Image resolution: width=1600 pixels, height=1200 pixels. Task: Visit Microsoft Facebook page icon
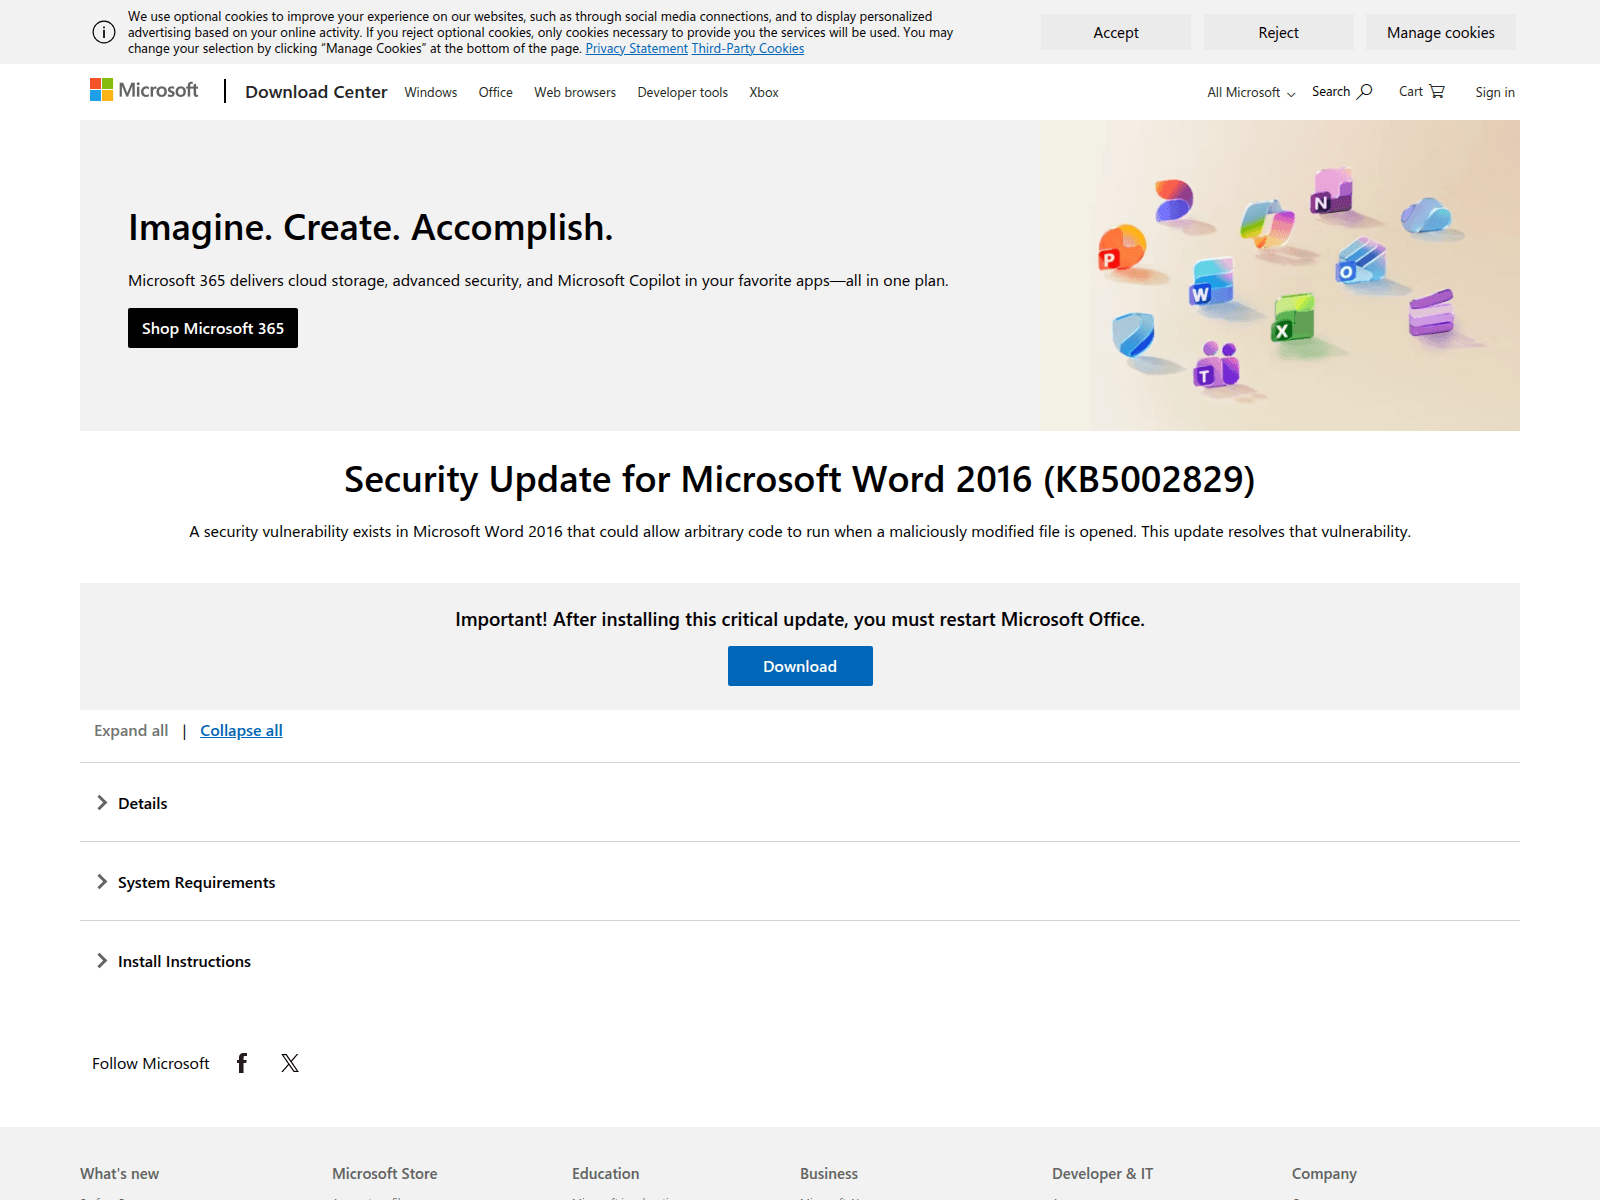(242, 1063)
